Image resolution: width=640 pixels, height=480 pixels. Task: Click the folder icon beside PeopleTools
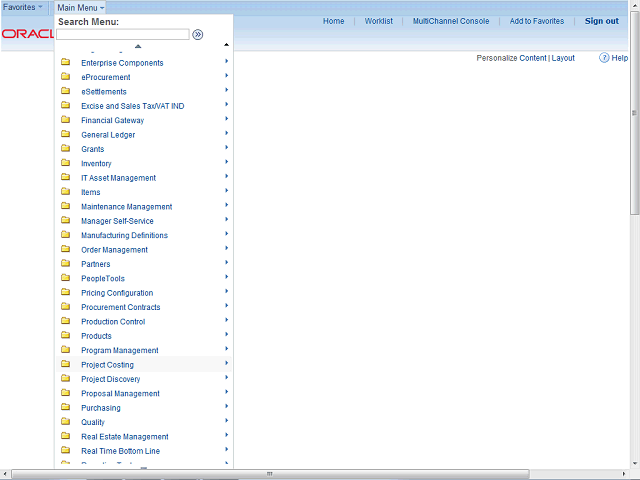[65, 278]
